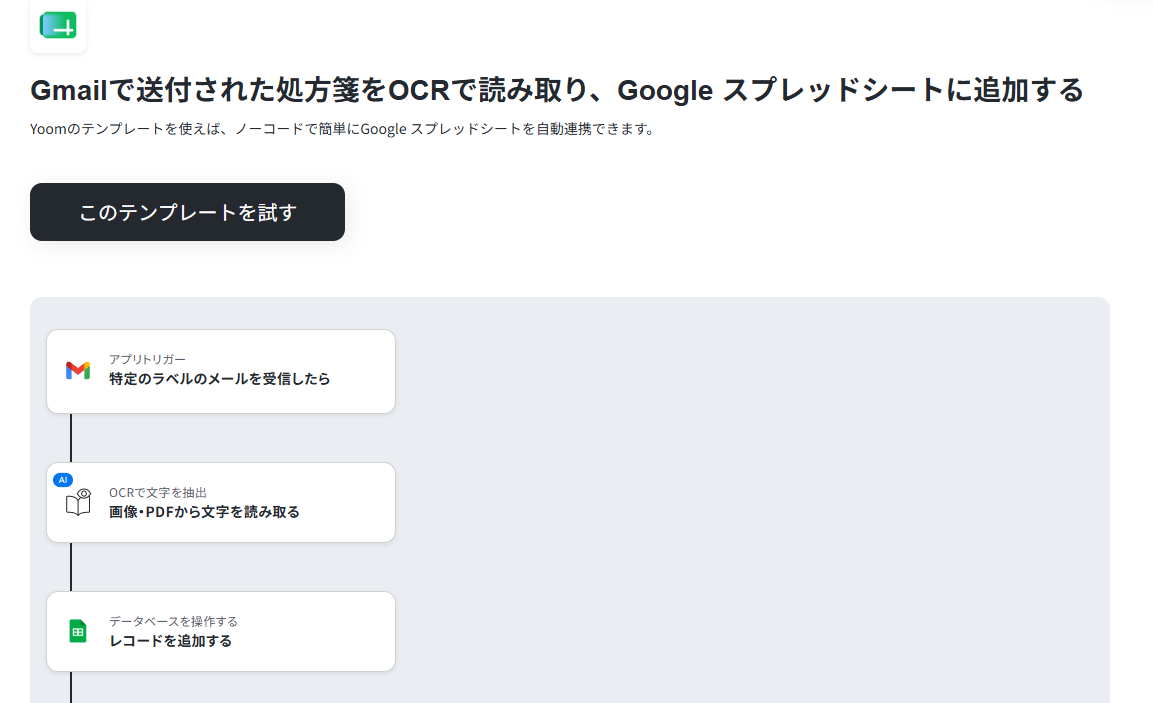The image size is (1153, 703).
Task: Open the 特定のラベルのメールを受信したら trigger step
Action: pyautogui.click(x=221, y=371)
